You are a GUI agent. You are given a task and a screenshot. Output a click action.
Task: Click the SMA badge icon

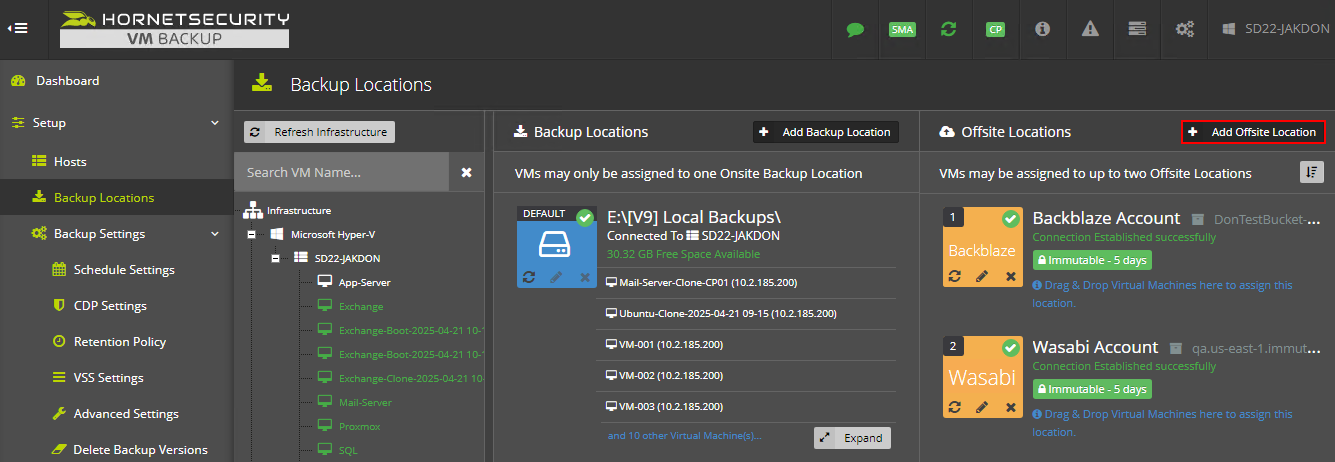[x=902, y=29]
